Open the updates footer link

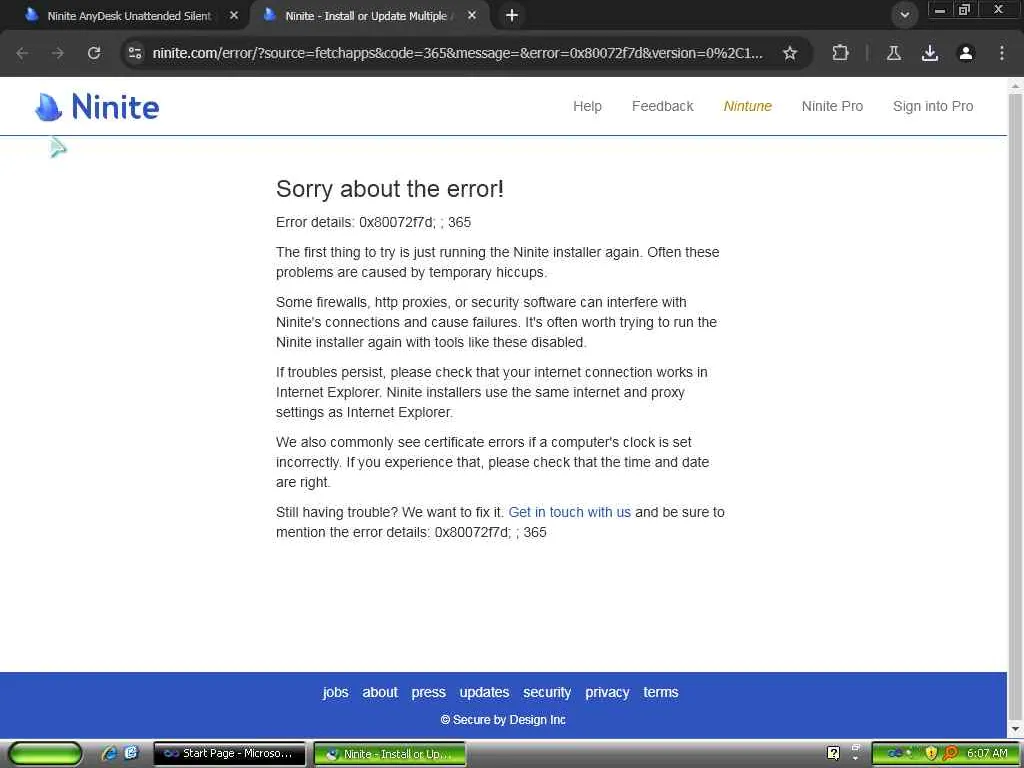484,692
